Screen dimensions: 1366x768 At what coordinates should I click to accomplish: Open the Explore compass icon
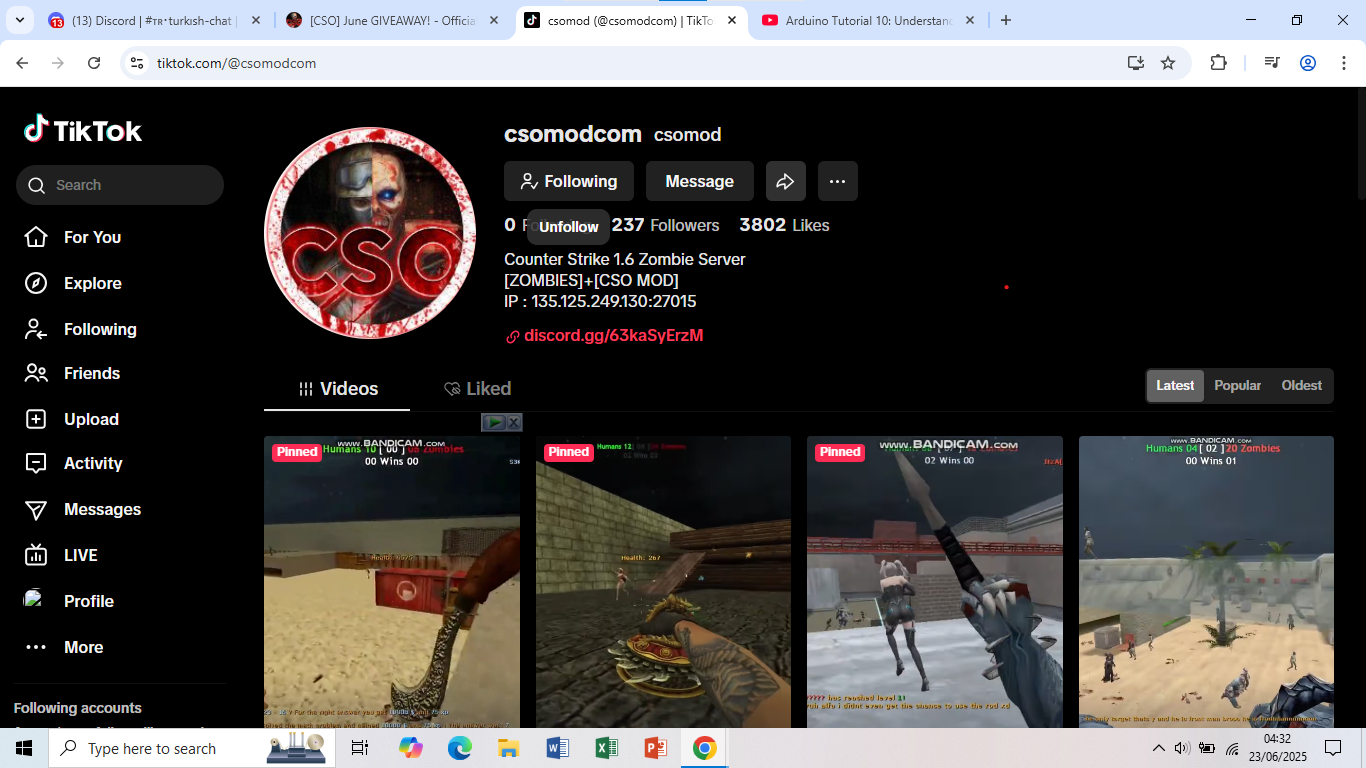(x=36, y=283)
